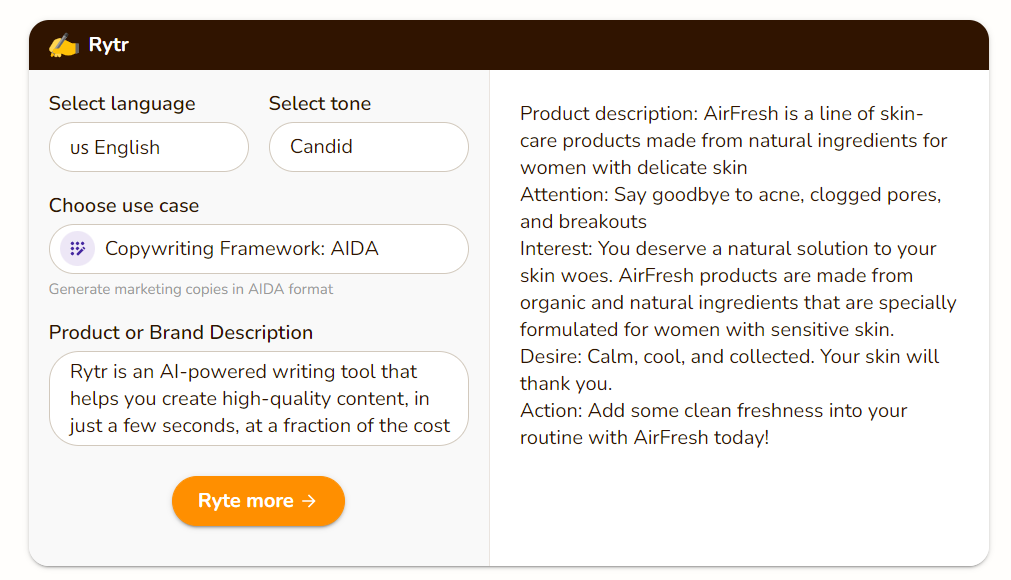Click the Interest paragraph in generated output
The image size is (1011, 580).
(738, 289)
